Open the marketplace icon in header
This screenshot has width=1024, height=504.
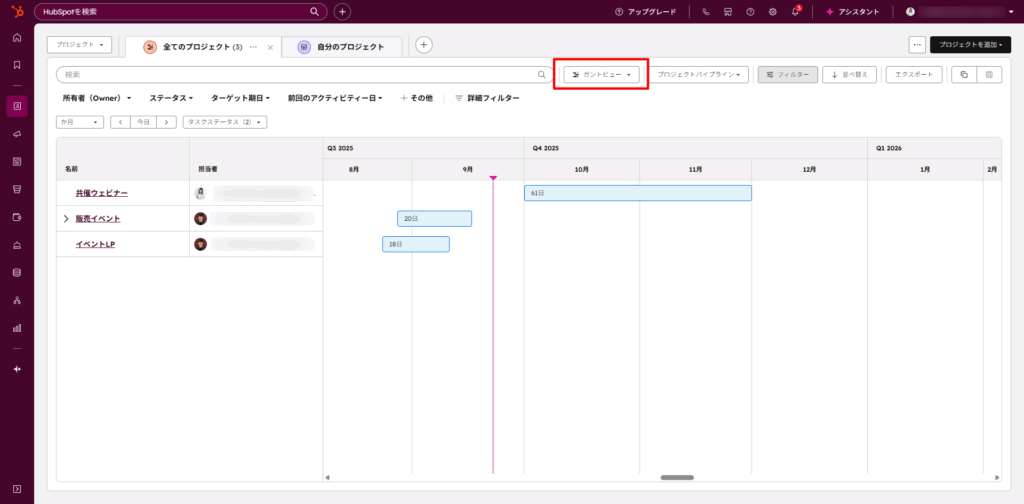(728, 12)
